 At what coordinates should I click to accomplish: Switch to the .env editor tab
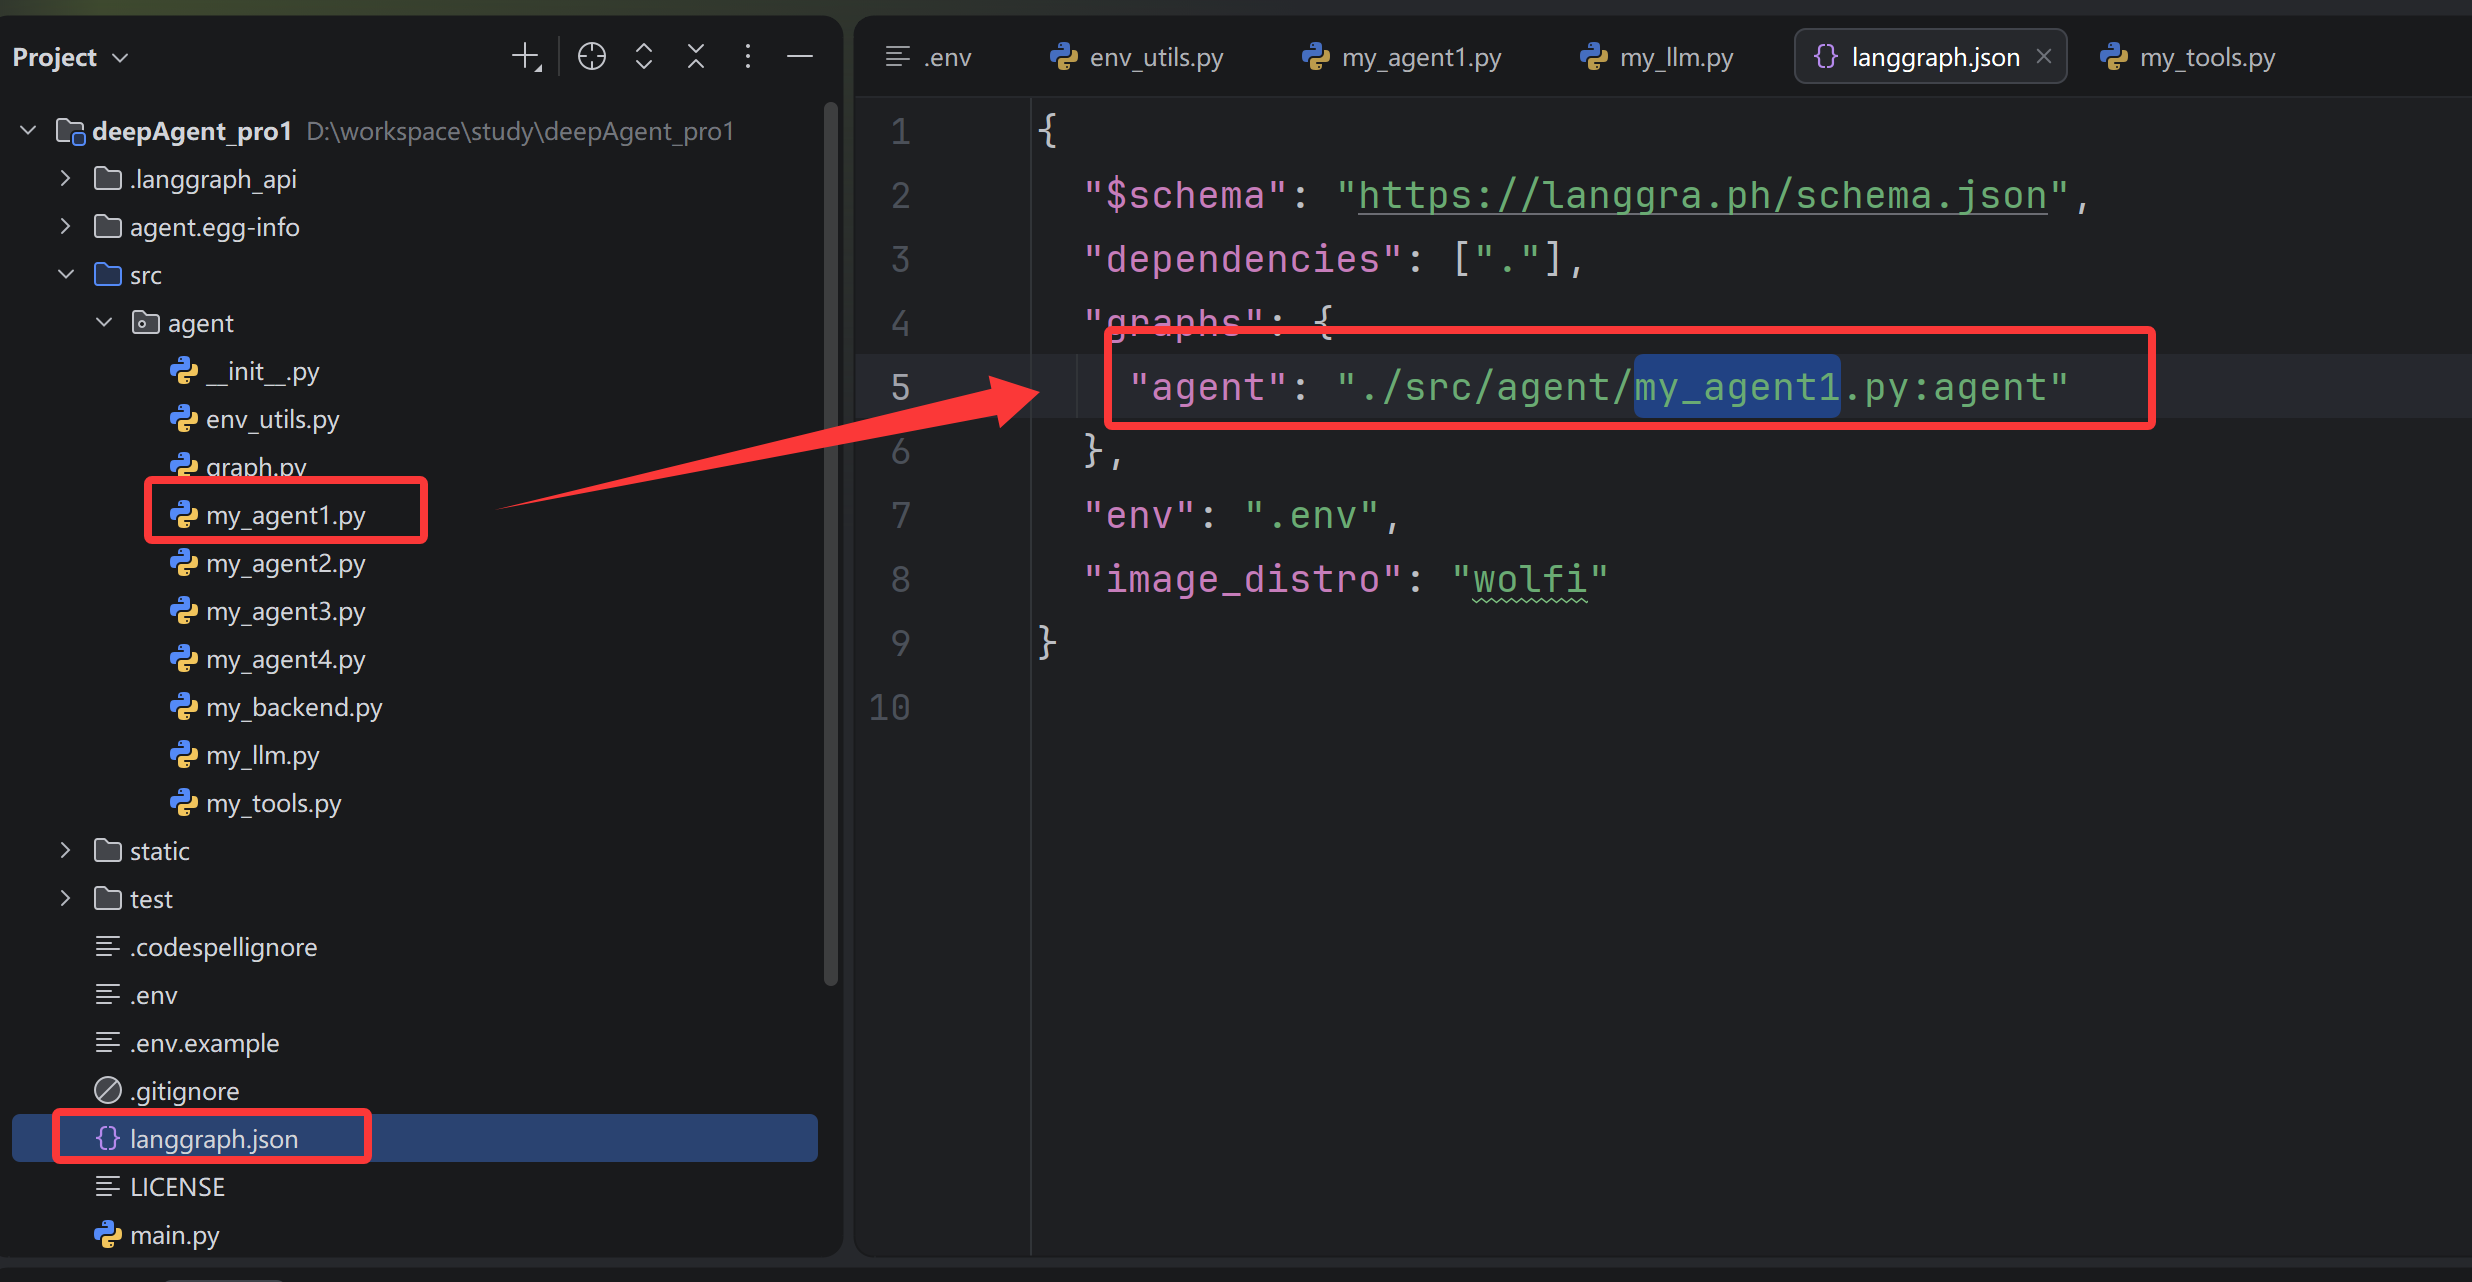coord(929,57)
